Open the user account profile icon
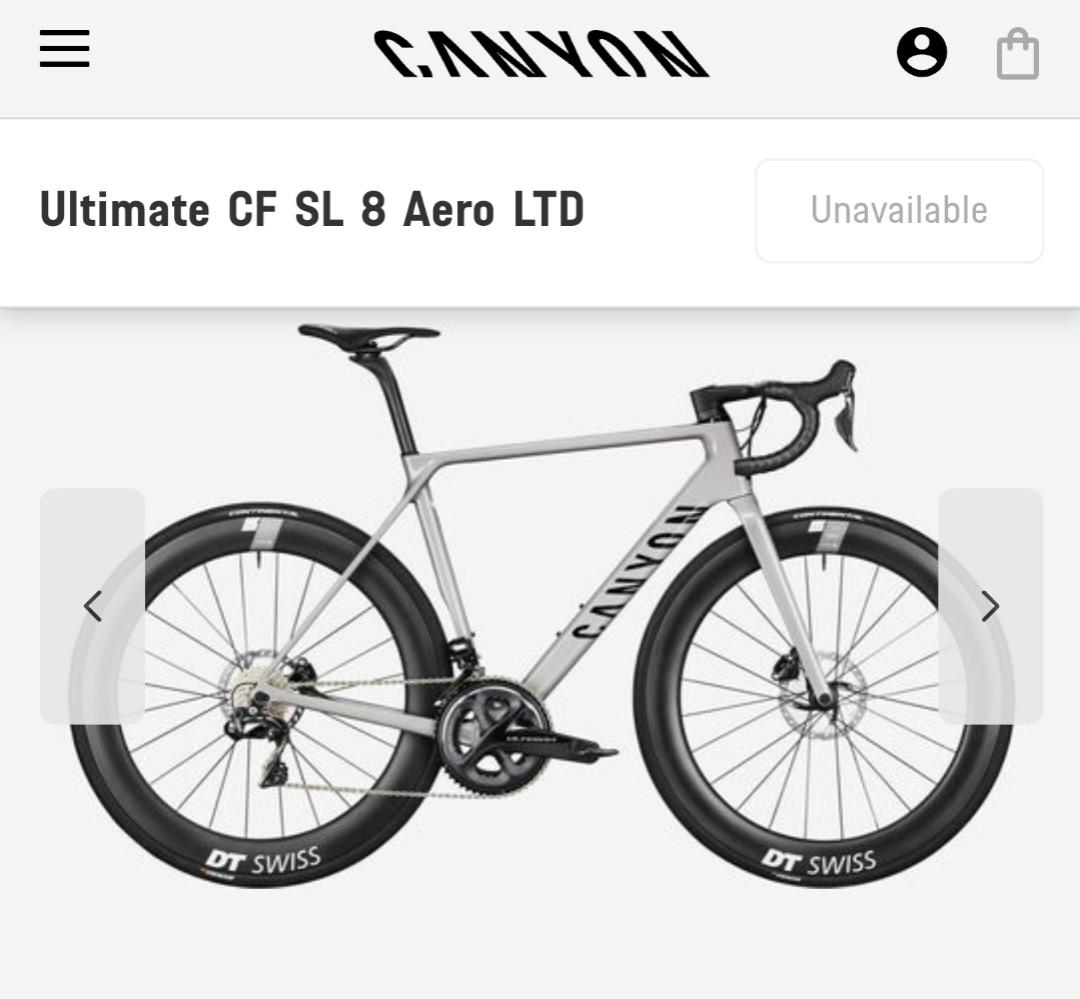1080x999 pixels. point(922,52)
